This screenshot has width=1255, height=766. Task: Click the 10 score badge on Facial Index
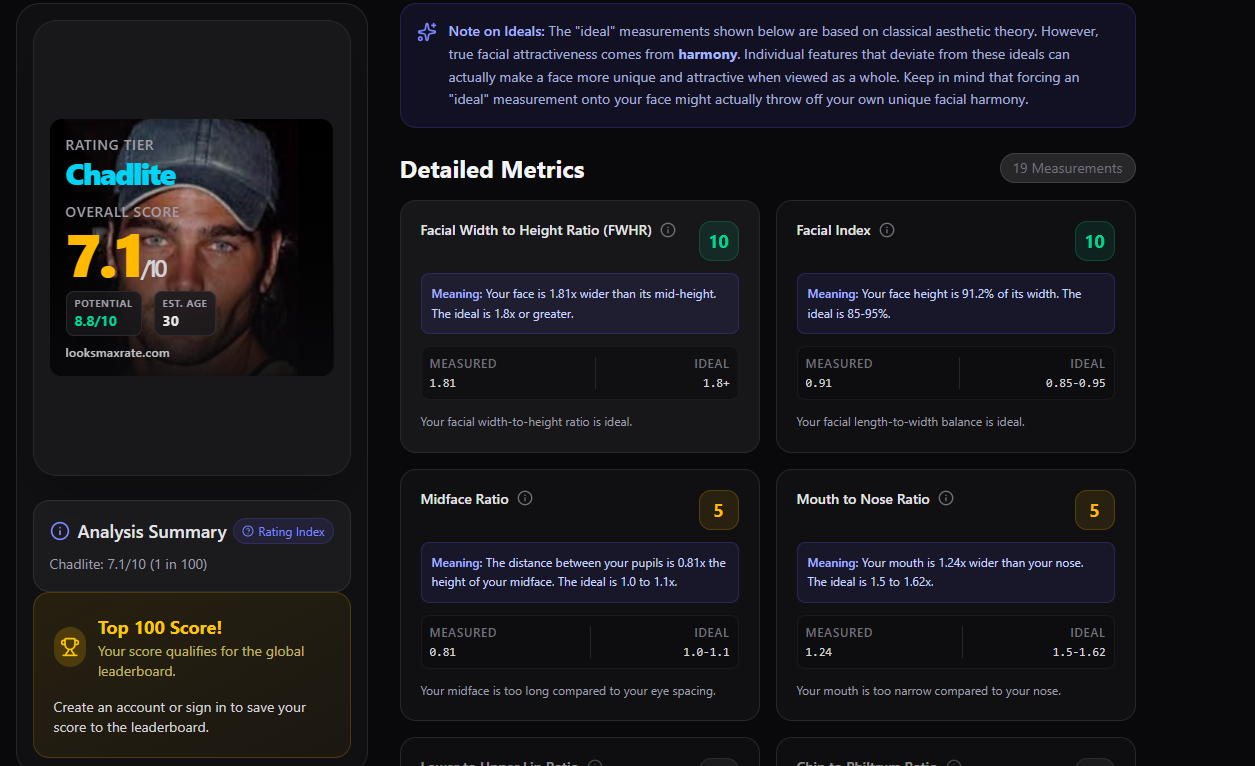1094,241
